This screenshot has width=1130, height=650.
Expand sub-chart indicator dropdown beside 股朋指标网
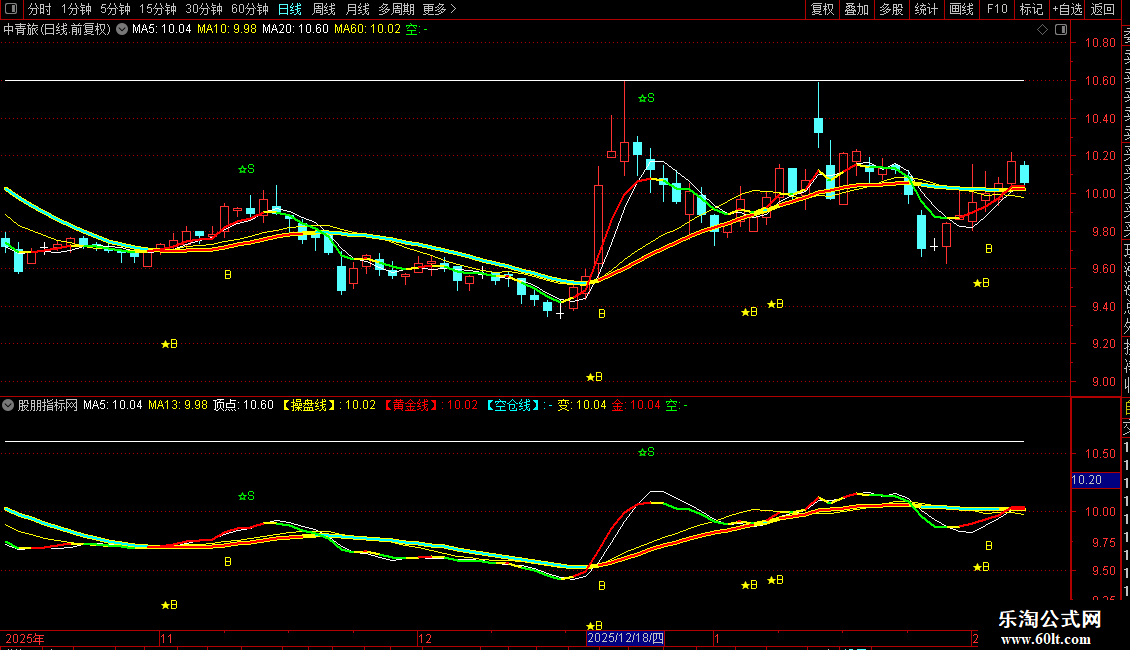coord(8,405)
